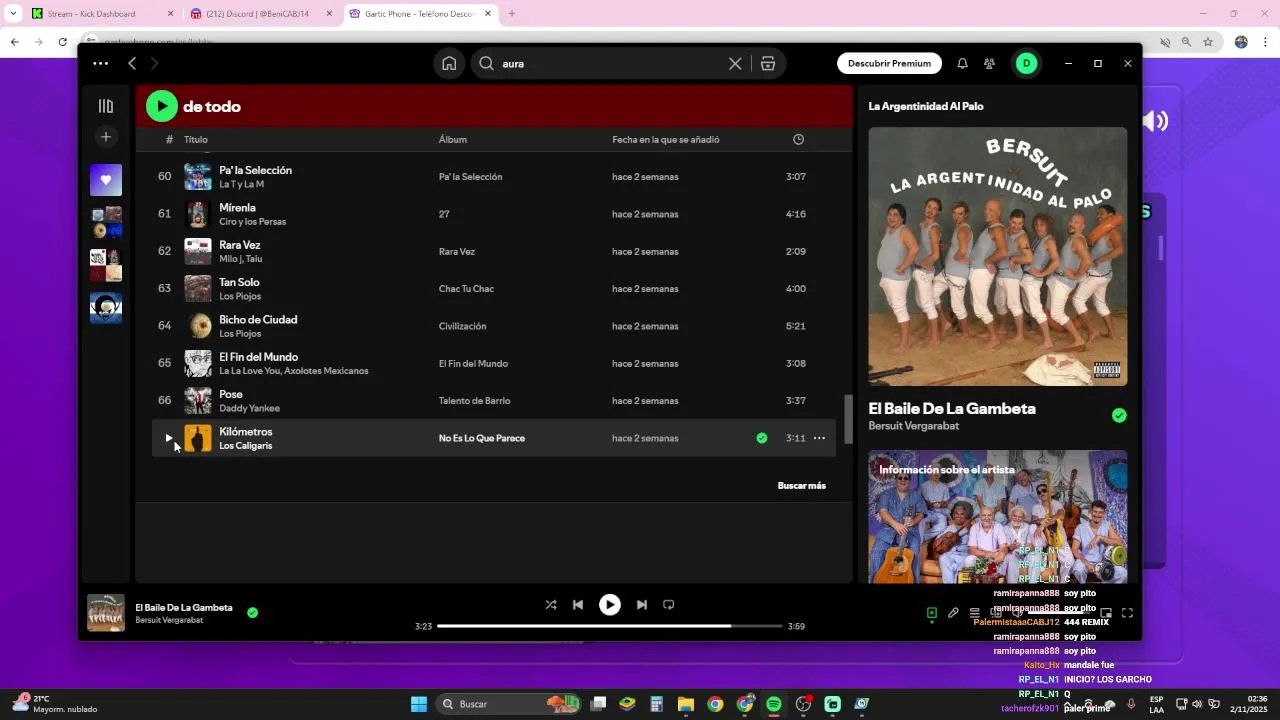The image size is (1280, 720).
Task: Sort by Fecha en la que se añadió
Action: (x=666, y=139)
